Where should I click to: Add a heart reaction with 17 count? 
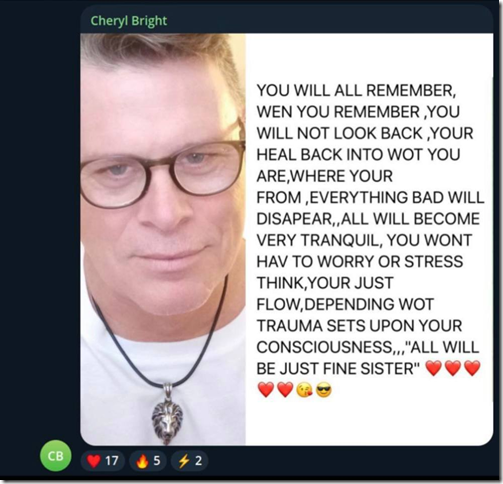pos(103,461)
